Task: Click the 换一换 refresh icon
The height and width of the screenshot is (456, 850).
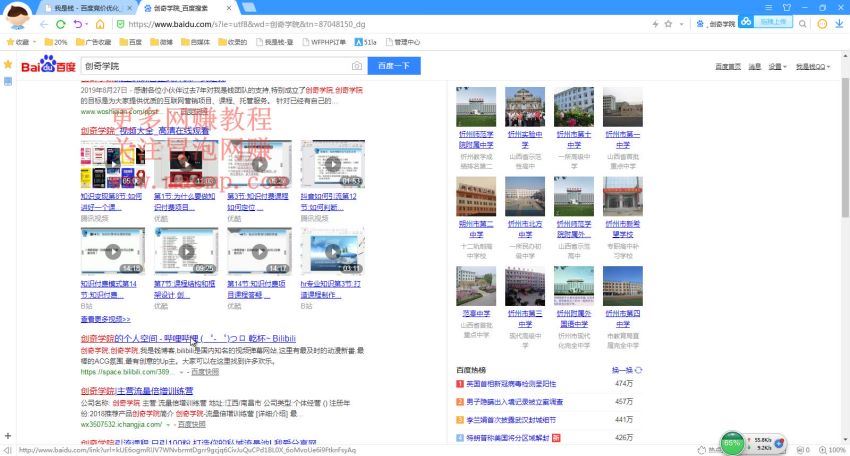Action: coord(639,370)
